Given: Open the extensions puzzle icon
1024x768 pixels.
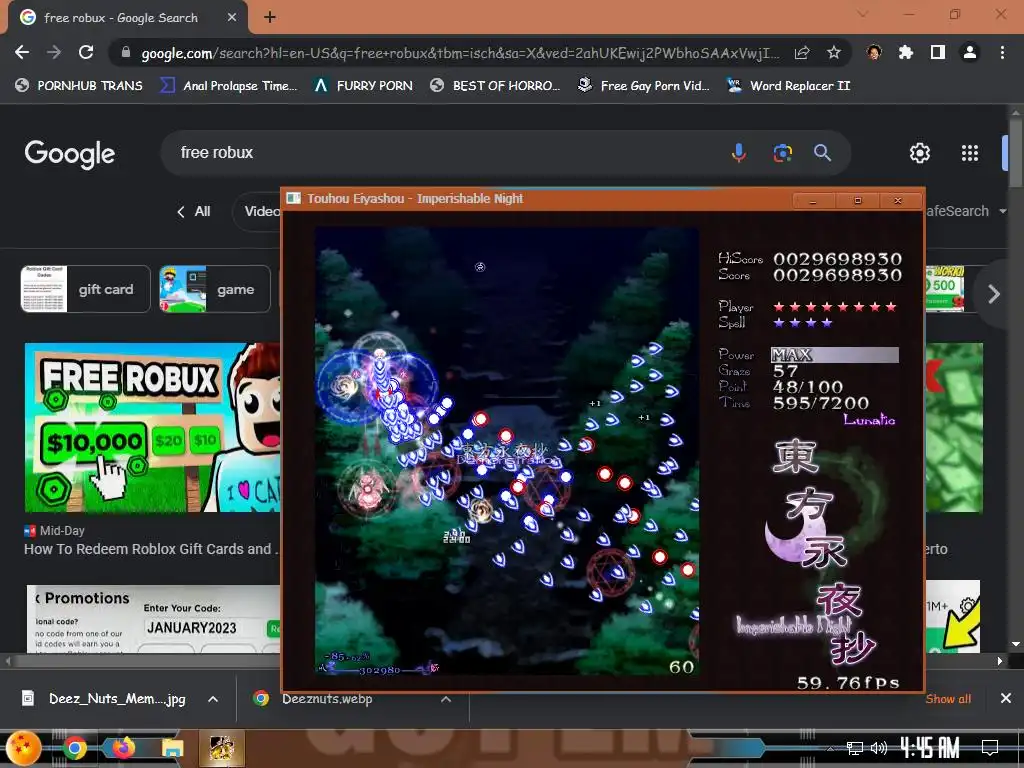Looking at the screenshot, I should (x=906, y=52).
